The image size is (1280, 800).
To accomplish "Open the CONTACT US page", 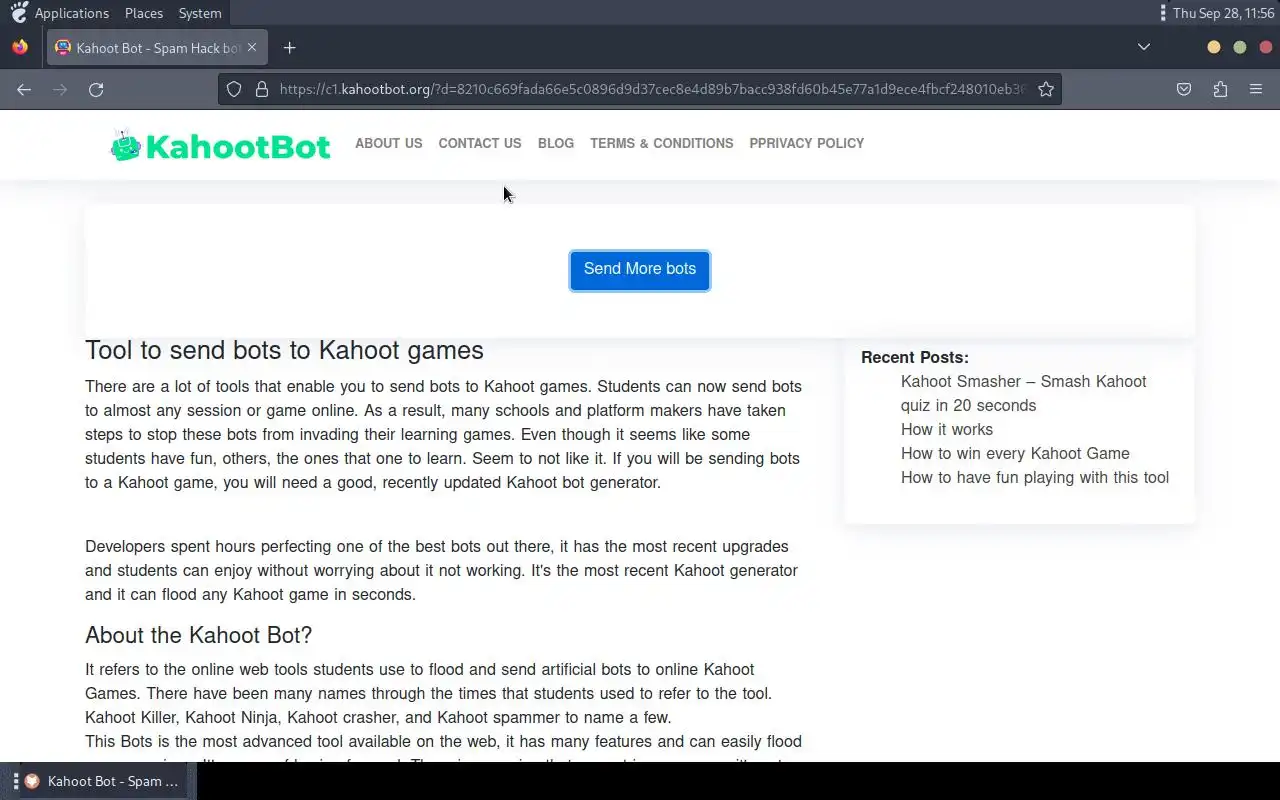I will [480, 143].
